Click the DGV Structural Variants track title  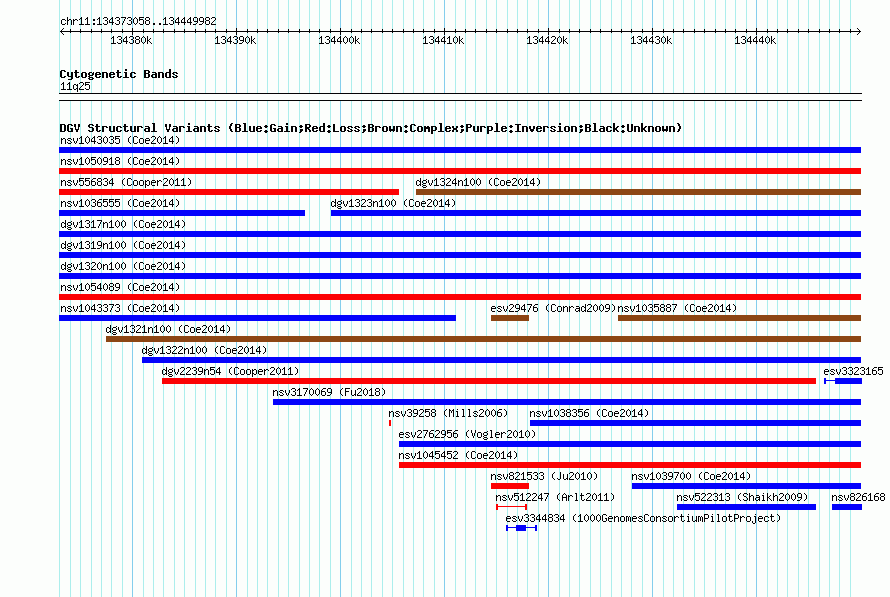tap(371, 128)
